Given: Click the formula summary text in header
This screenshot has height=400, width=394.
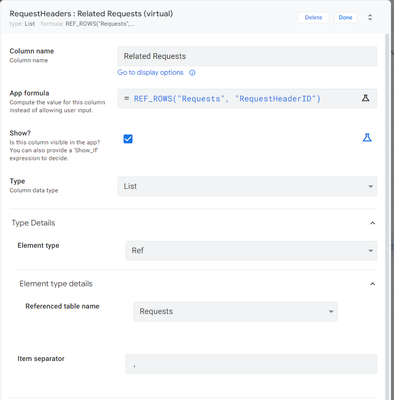Looking at the screenshot, I should [x=88, y=24].
